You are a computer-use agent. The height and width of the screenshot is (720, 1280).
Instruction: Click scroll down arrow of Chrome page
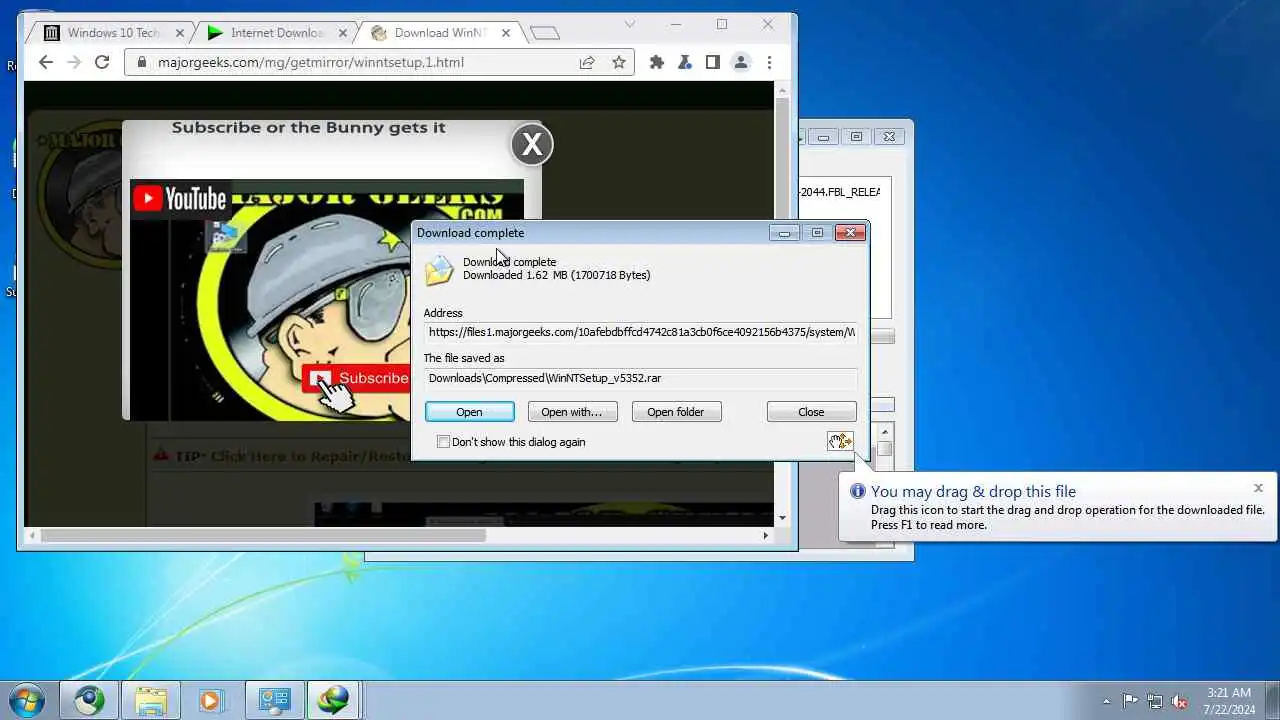(782, 518)
